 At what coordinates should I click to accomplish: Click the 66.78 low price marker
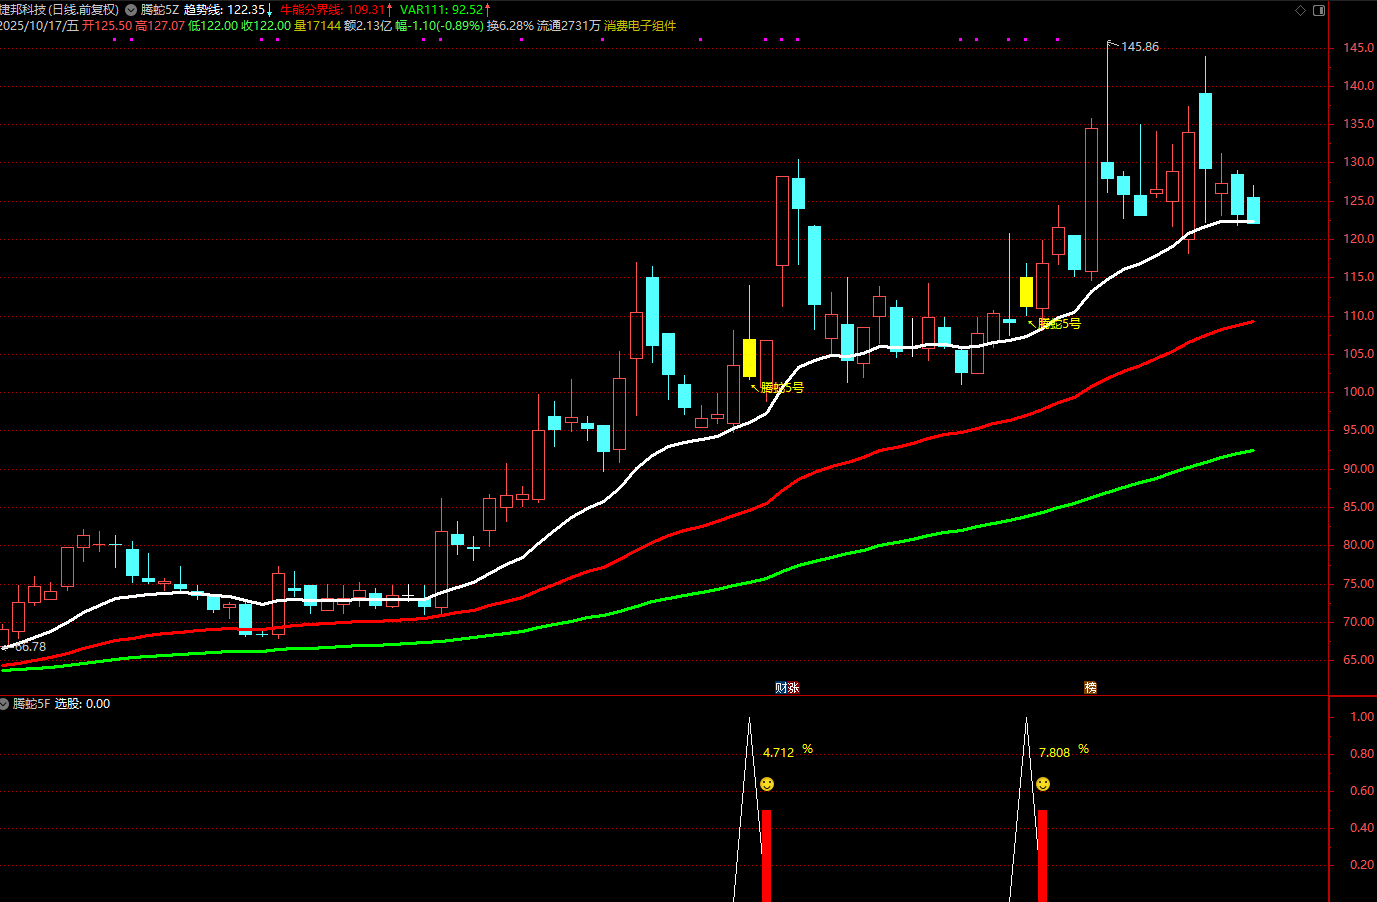pyautogui.click(x=30, y=647)
